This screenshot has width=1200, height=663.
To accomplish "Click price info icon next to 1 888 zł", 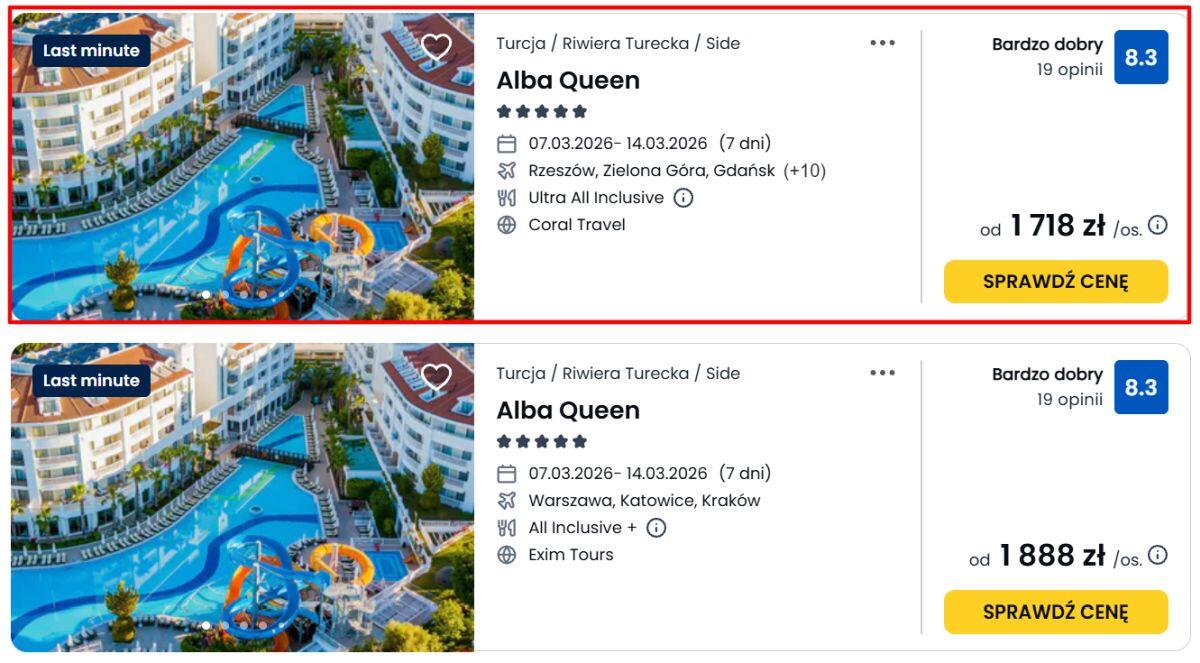I will 1157,555.
